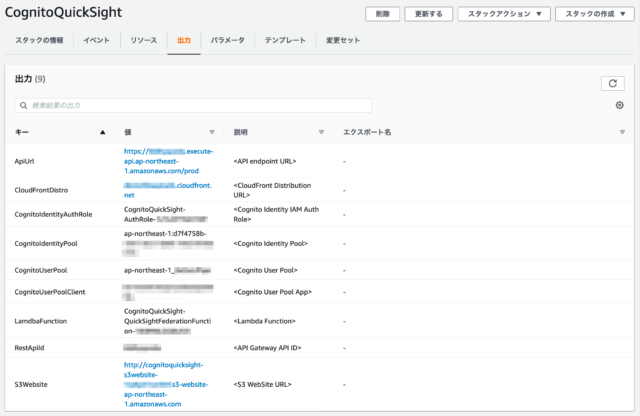Click the <Cognito Identity IAM Auth Role> description
The image size is (640, 416).
276,214
